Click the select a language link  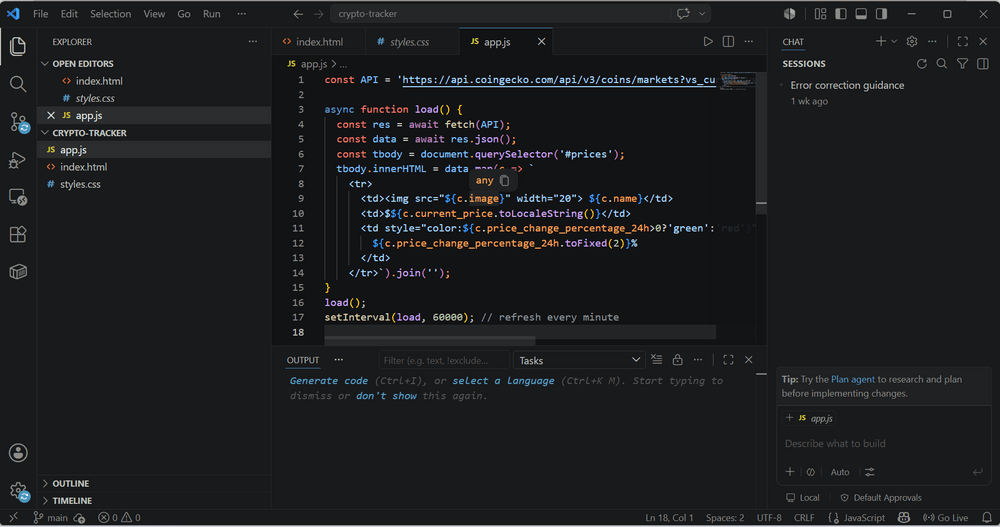(503, 381)
